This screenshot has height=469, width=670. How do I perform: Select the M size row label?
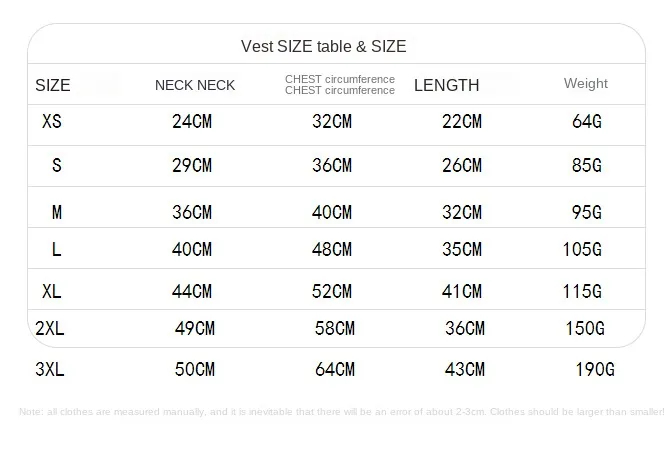click(57, 212)
